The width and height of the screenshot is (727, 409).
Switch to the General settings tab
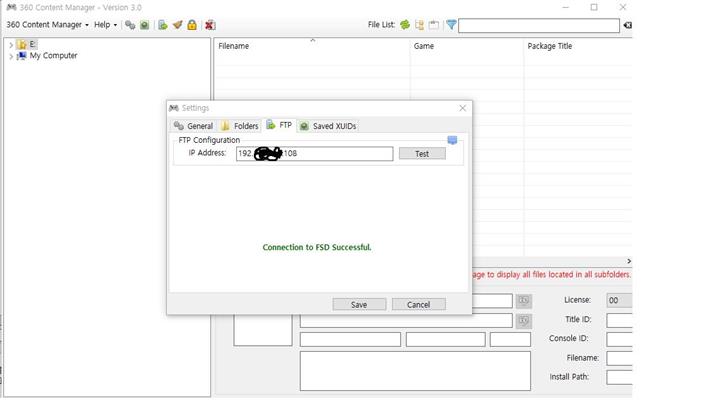pos(193,126)
